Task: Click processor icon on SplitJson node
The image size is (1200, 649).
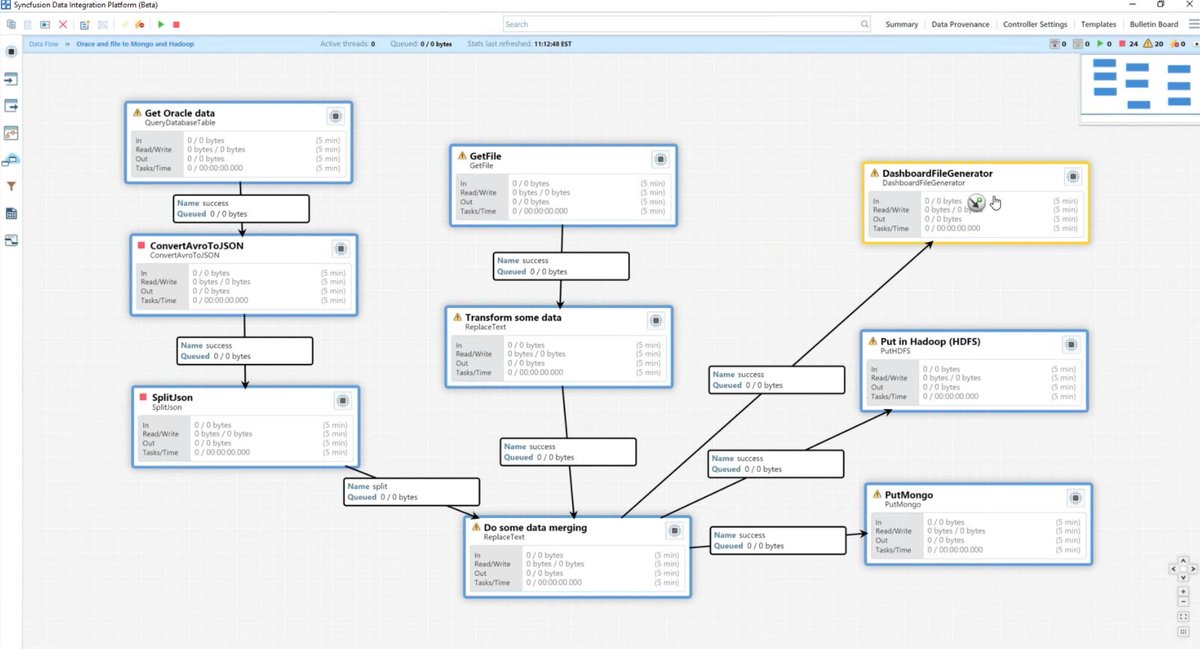Action: pyautogui.click(x=342, y=400)
